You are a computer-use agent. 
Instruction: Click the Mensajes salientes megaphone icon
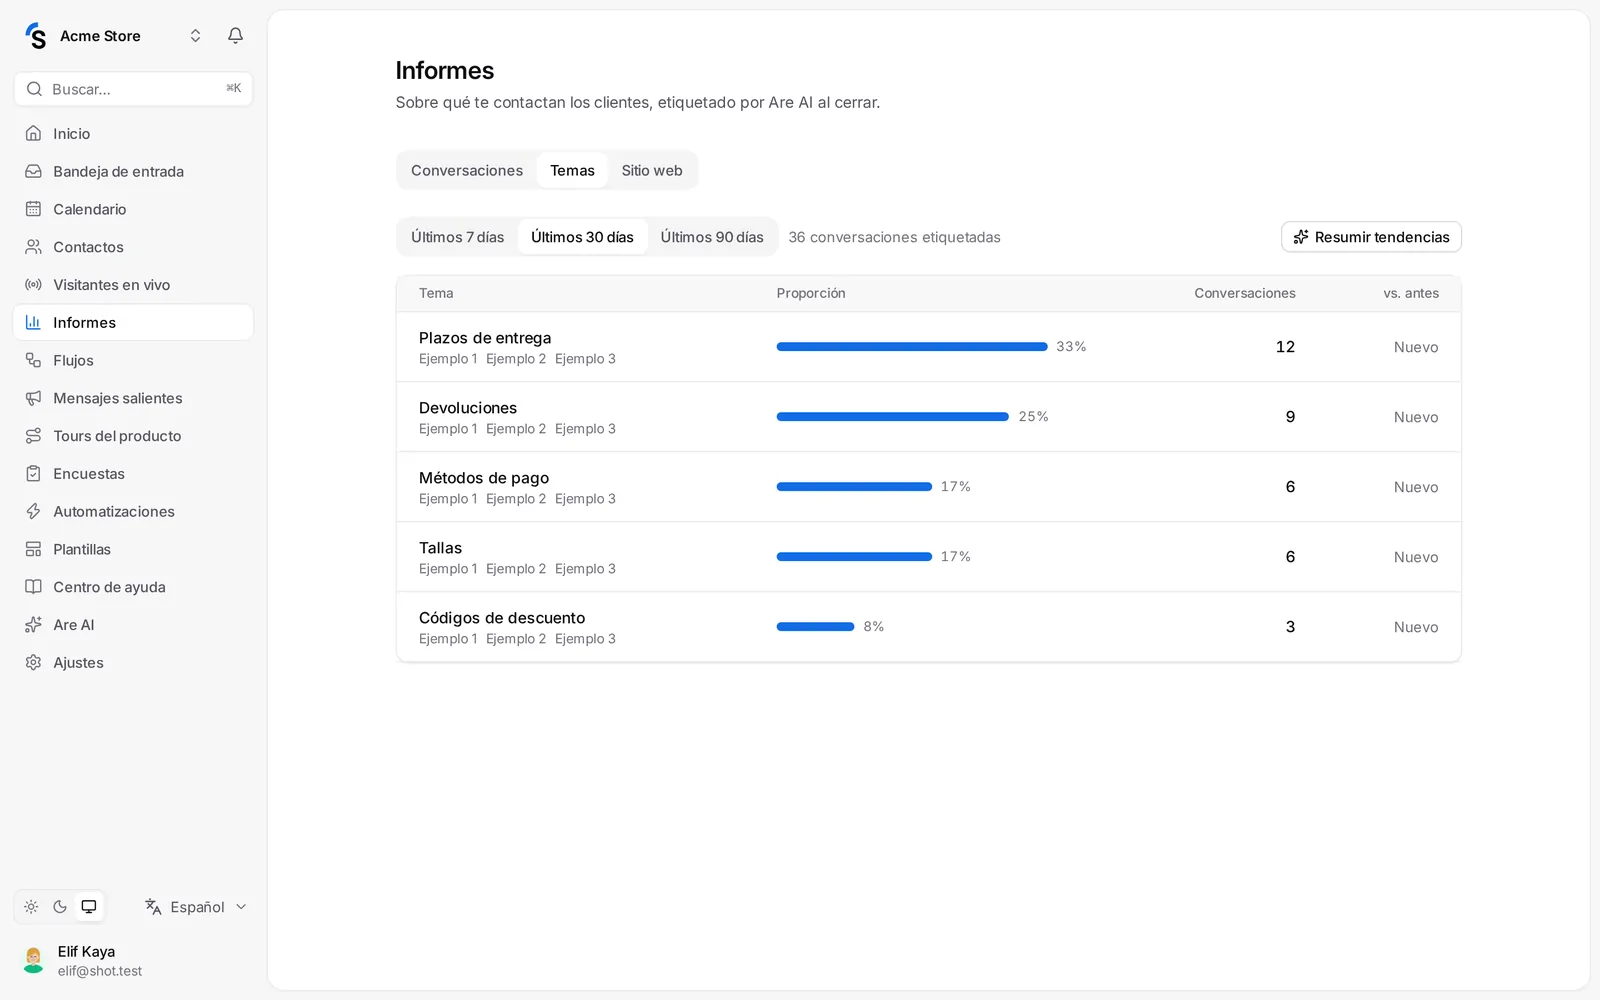tap(33, 398)
